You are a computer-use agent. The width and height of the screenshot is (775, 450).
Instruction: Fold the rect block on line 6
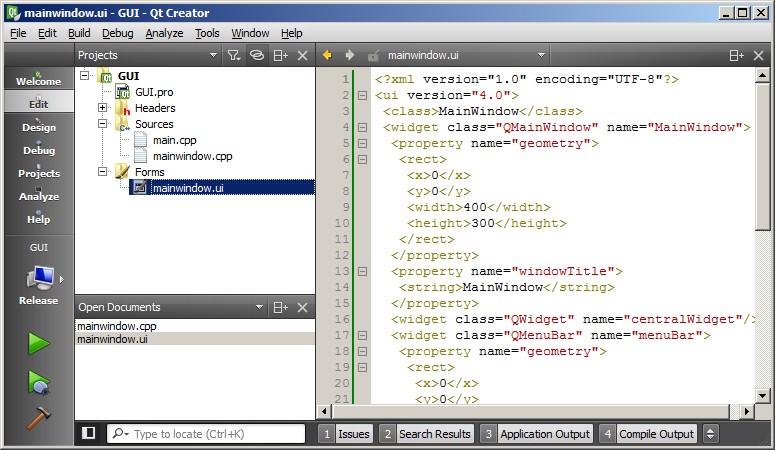click(362, 159)
